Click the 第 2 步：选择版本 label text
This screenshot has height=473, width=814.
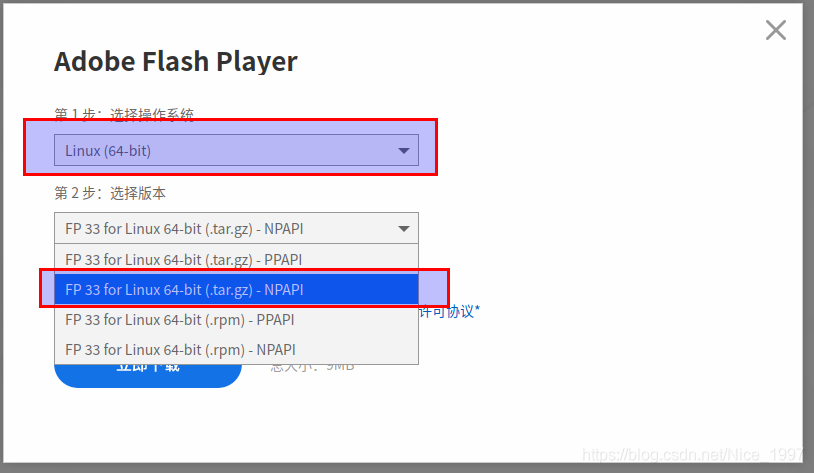(110, 193)
